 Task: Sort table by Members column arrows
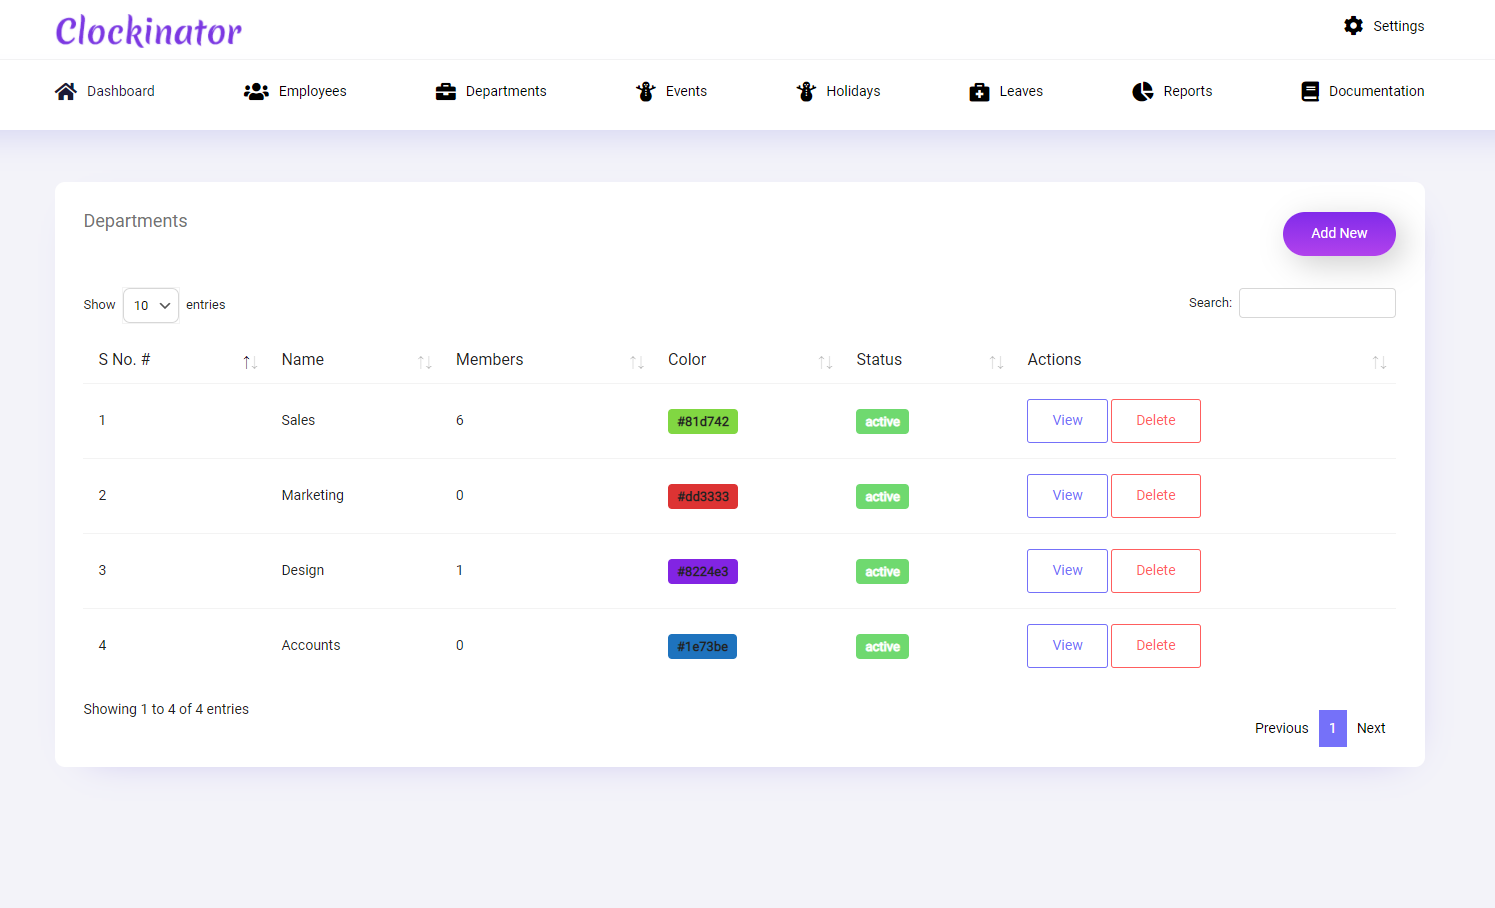click(x=637, y=362)
